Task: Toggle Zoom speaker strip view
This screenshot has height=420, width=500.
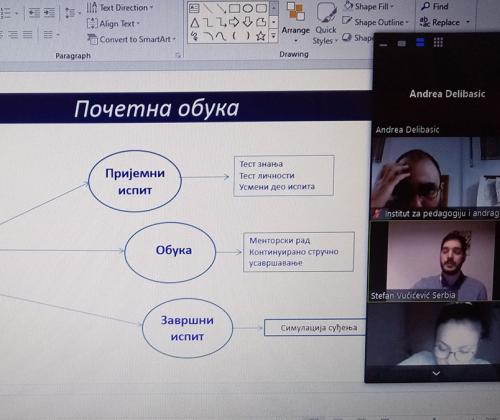Action: [420, 42]
